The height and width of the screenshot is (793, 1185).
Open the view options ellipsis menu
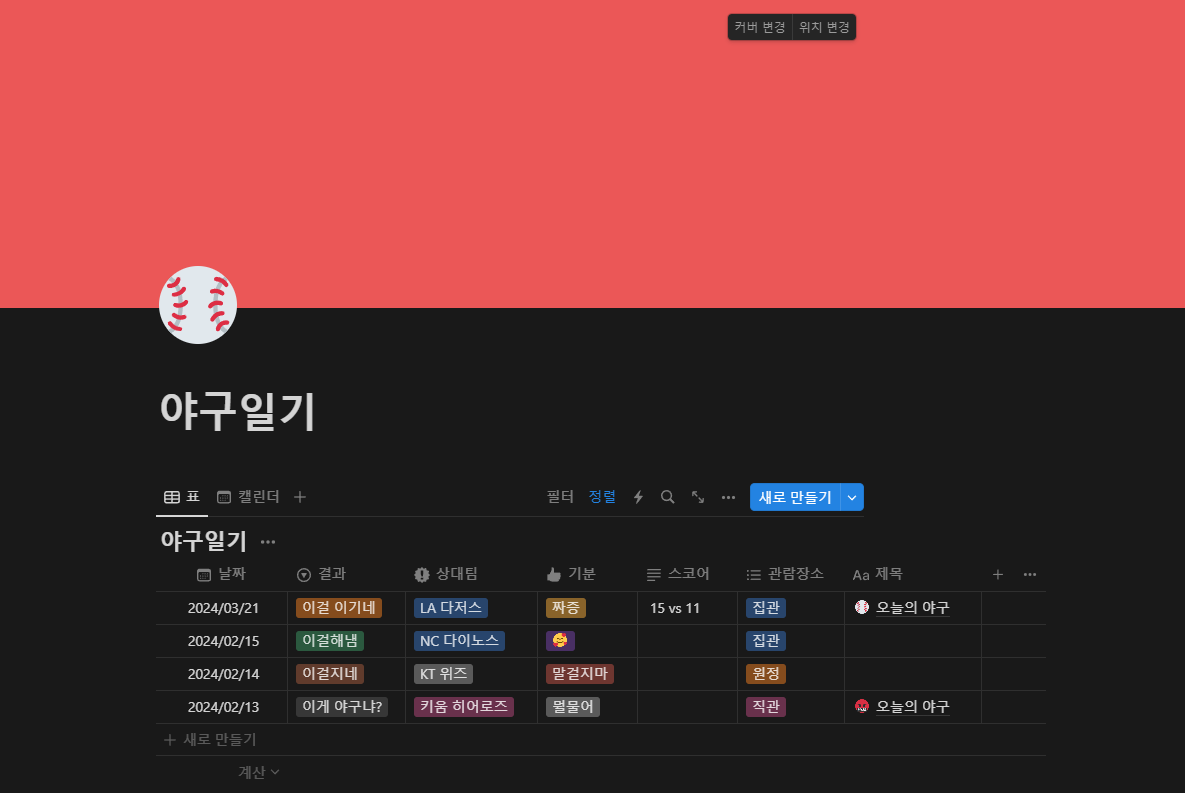click(728, 497)
